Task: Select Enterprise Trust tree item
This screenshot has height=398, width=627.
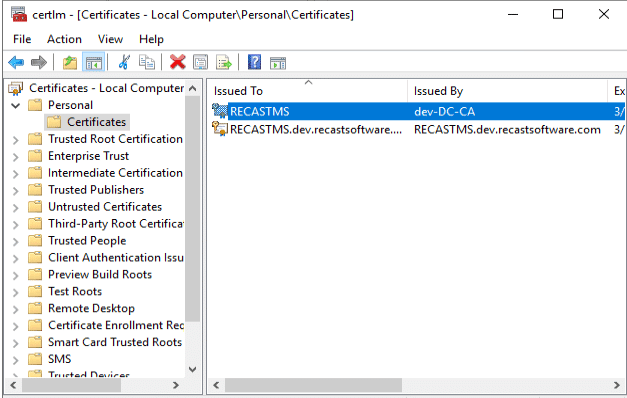Action: (x=88, y=156)
